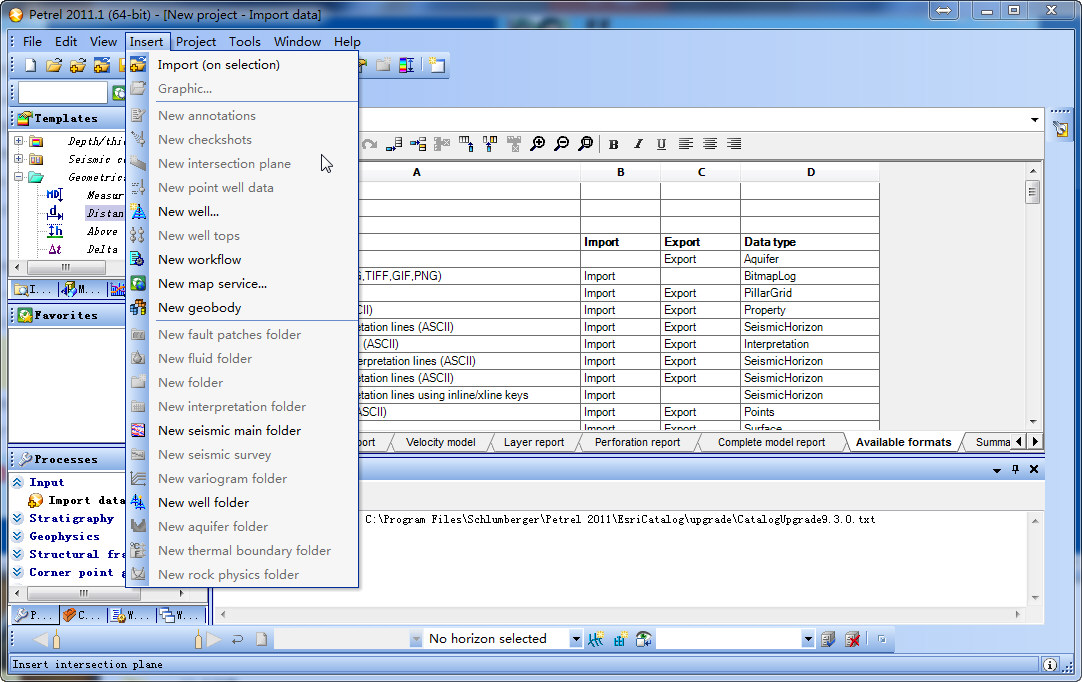Click the search input field in toolbar
The width and height of the screenshot is (1082, 682).
[63, 92]
